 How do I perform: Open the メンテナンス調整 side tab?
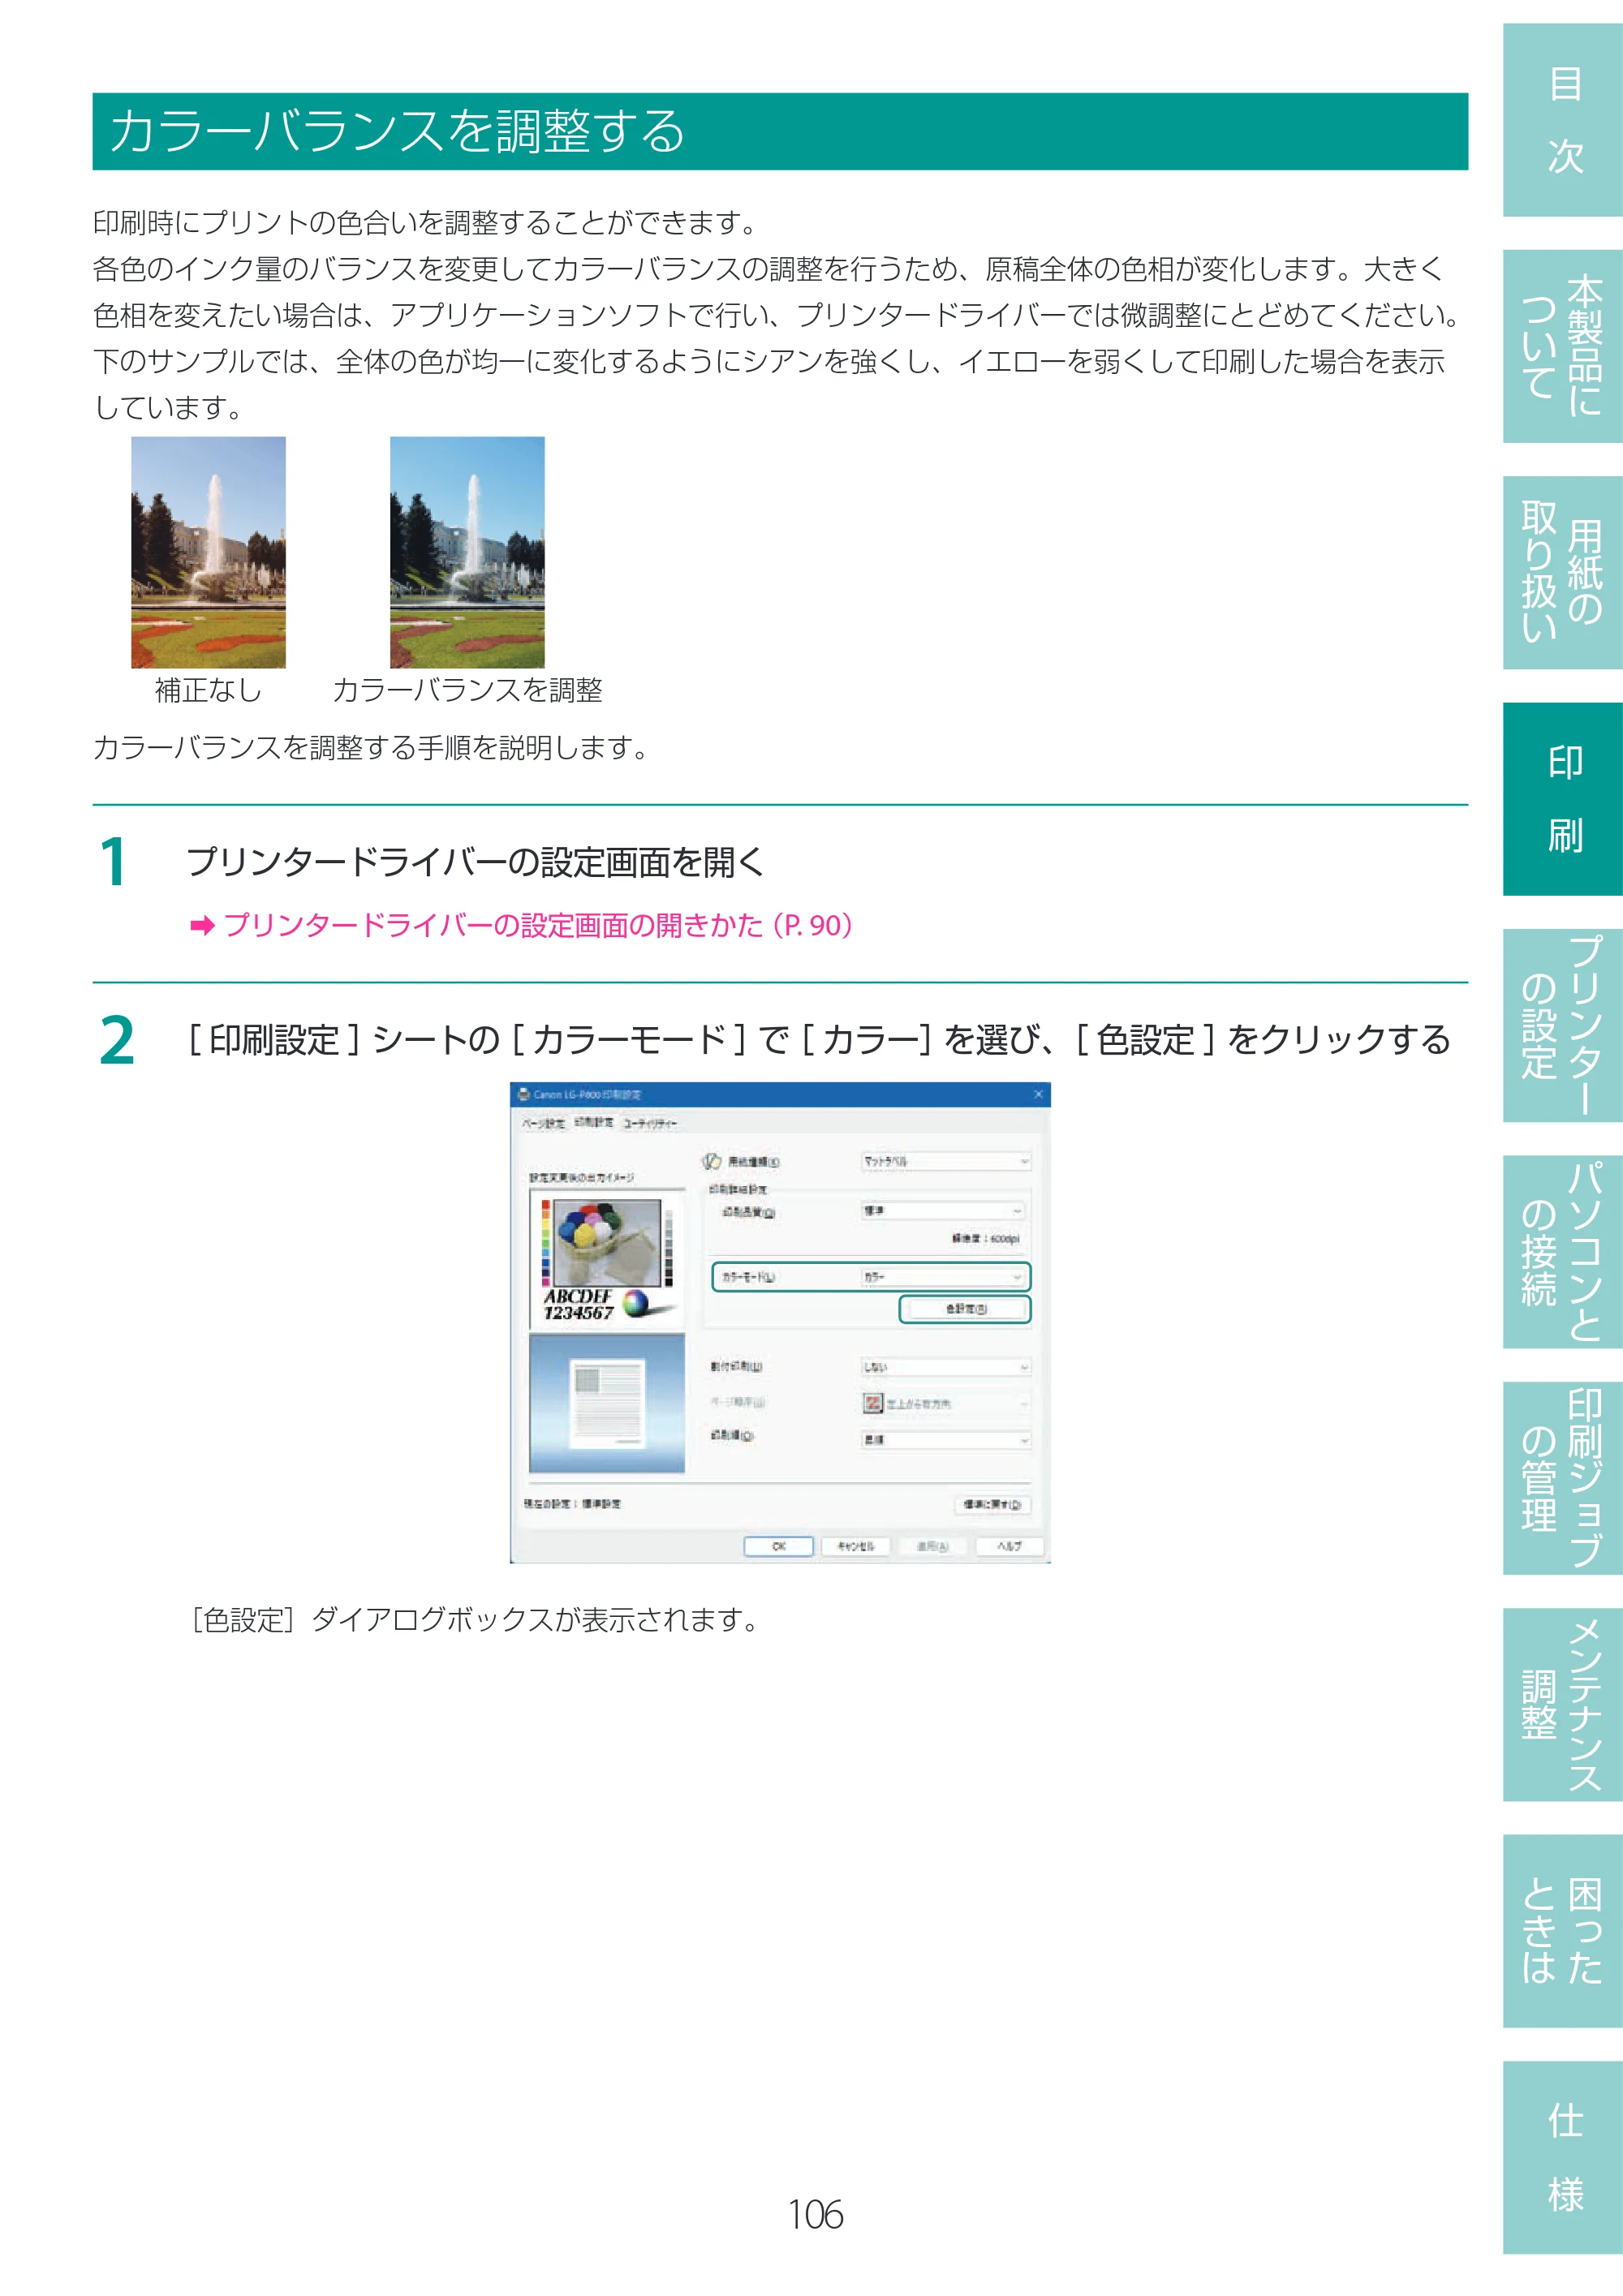[1562, 1705]
